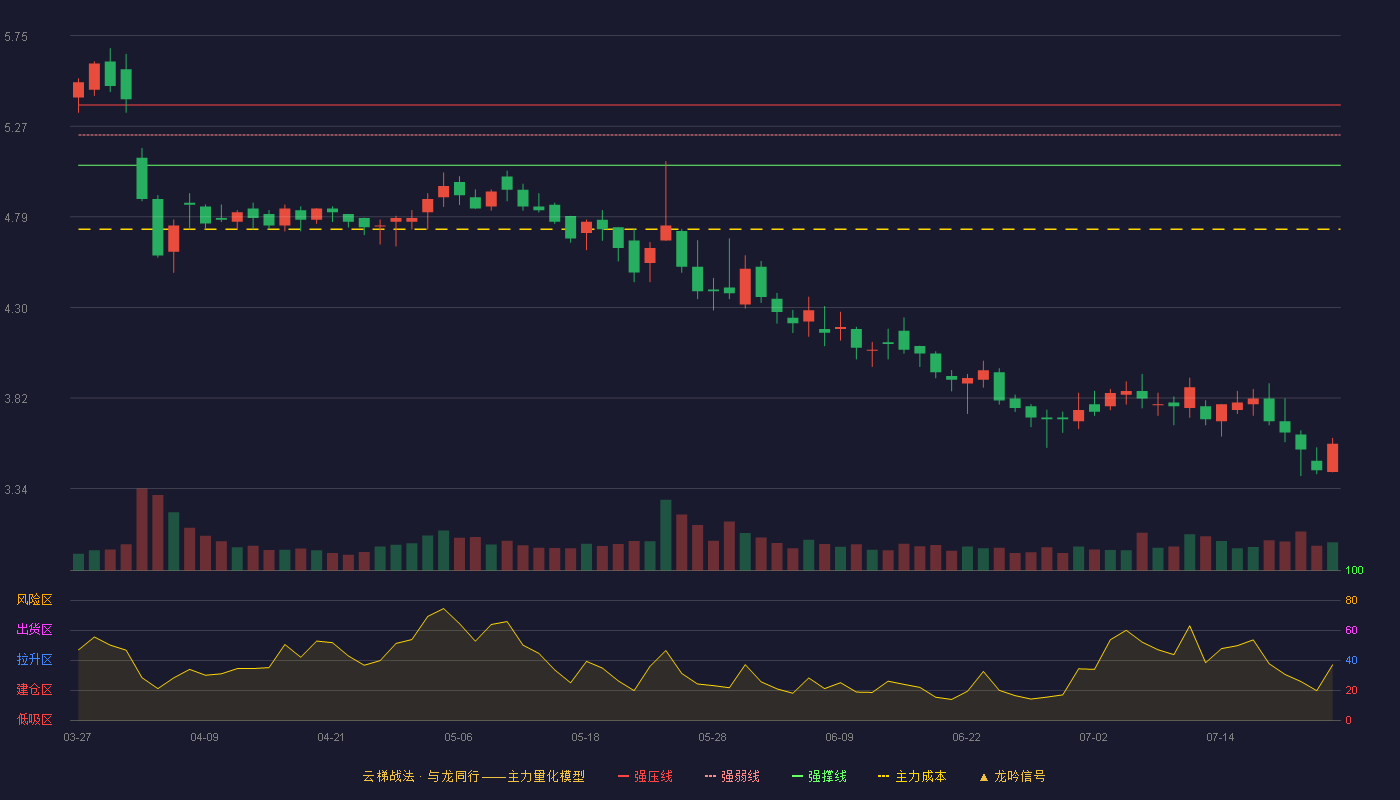Click the 05-06 date label
1400x800 pixels.
[458, 737]
